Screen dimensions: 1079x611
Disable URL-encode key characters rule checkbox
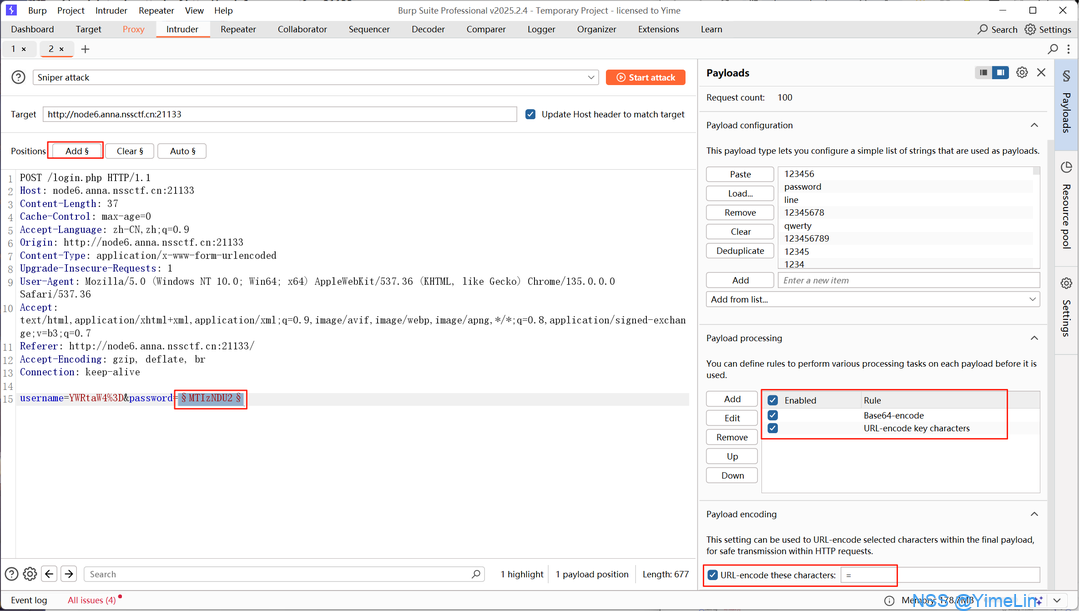773,428
